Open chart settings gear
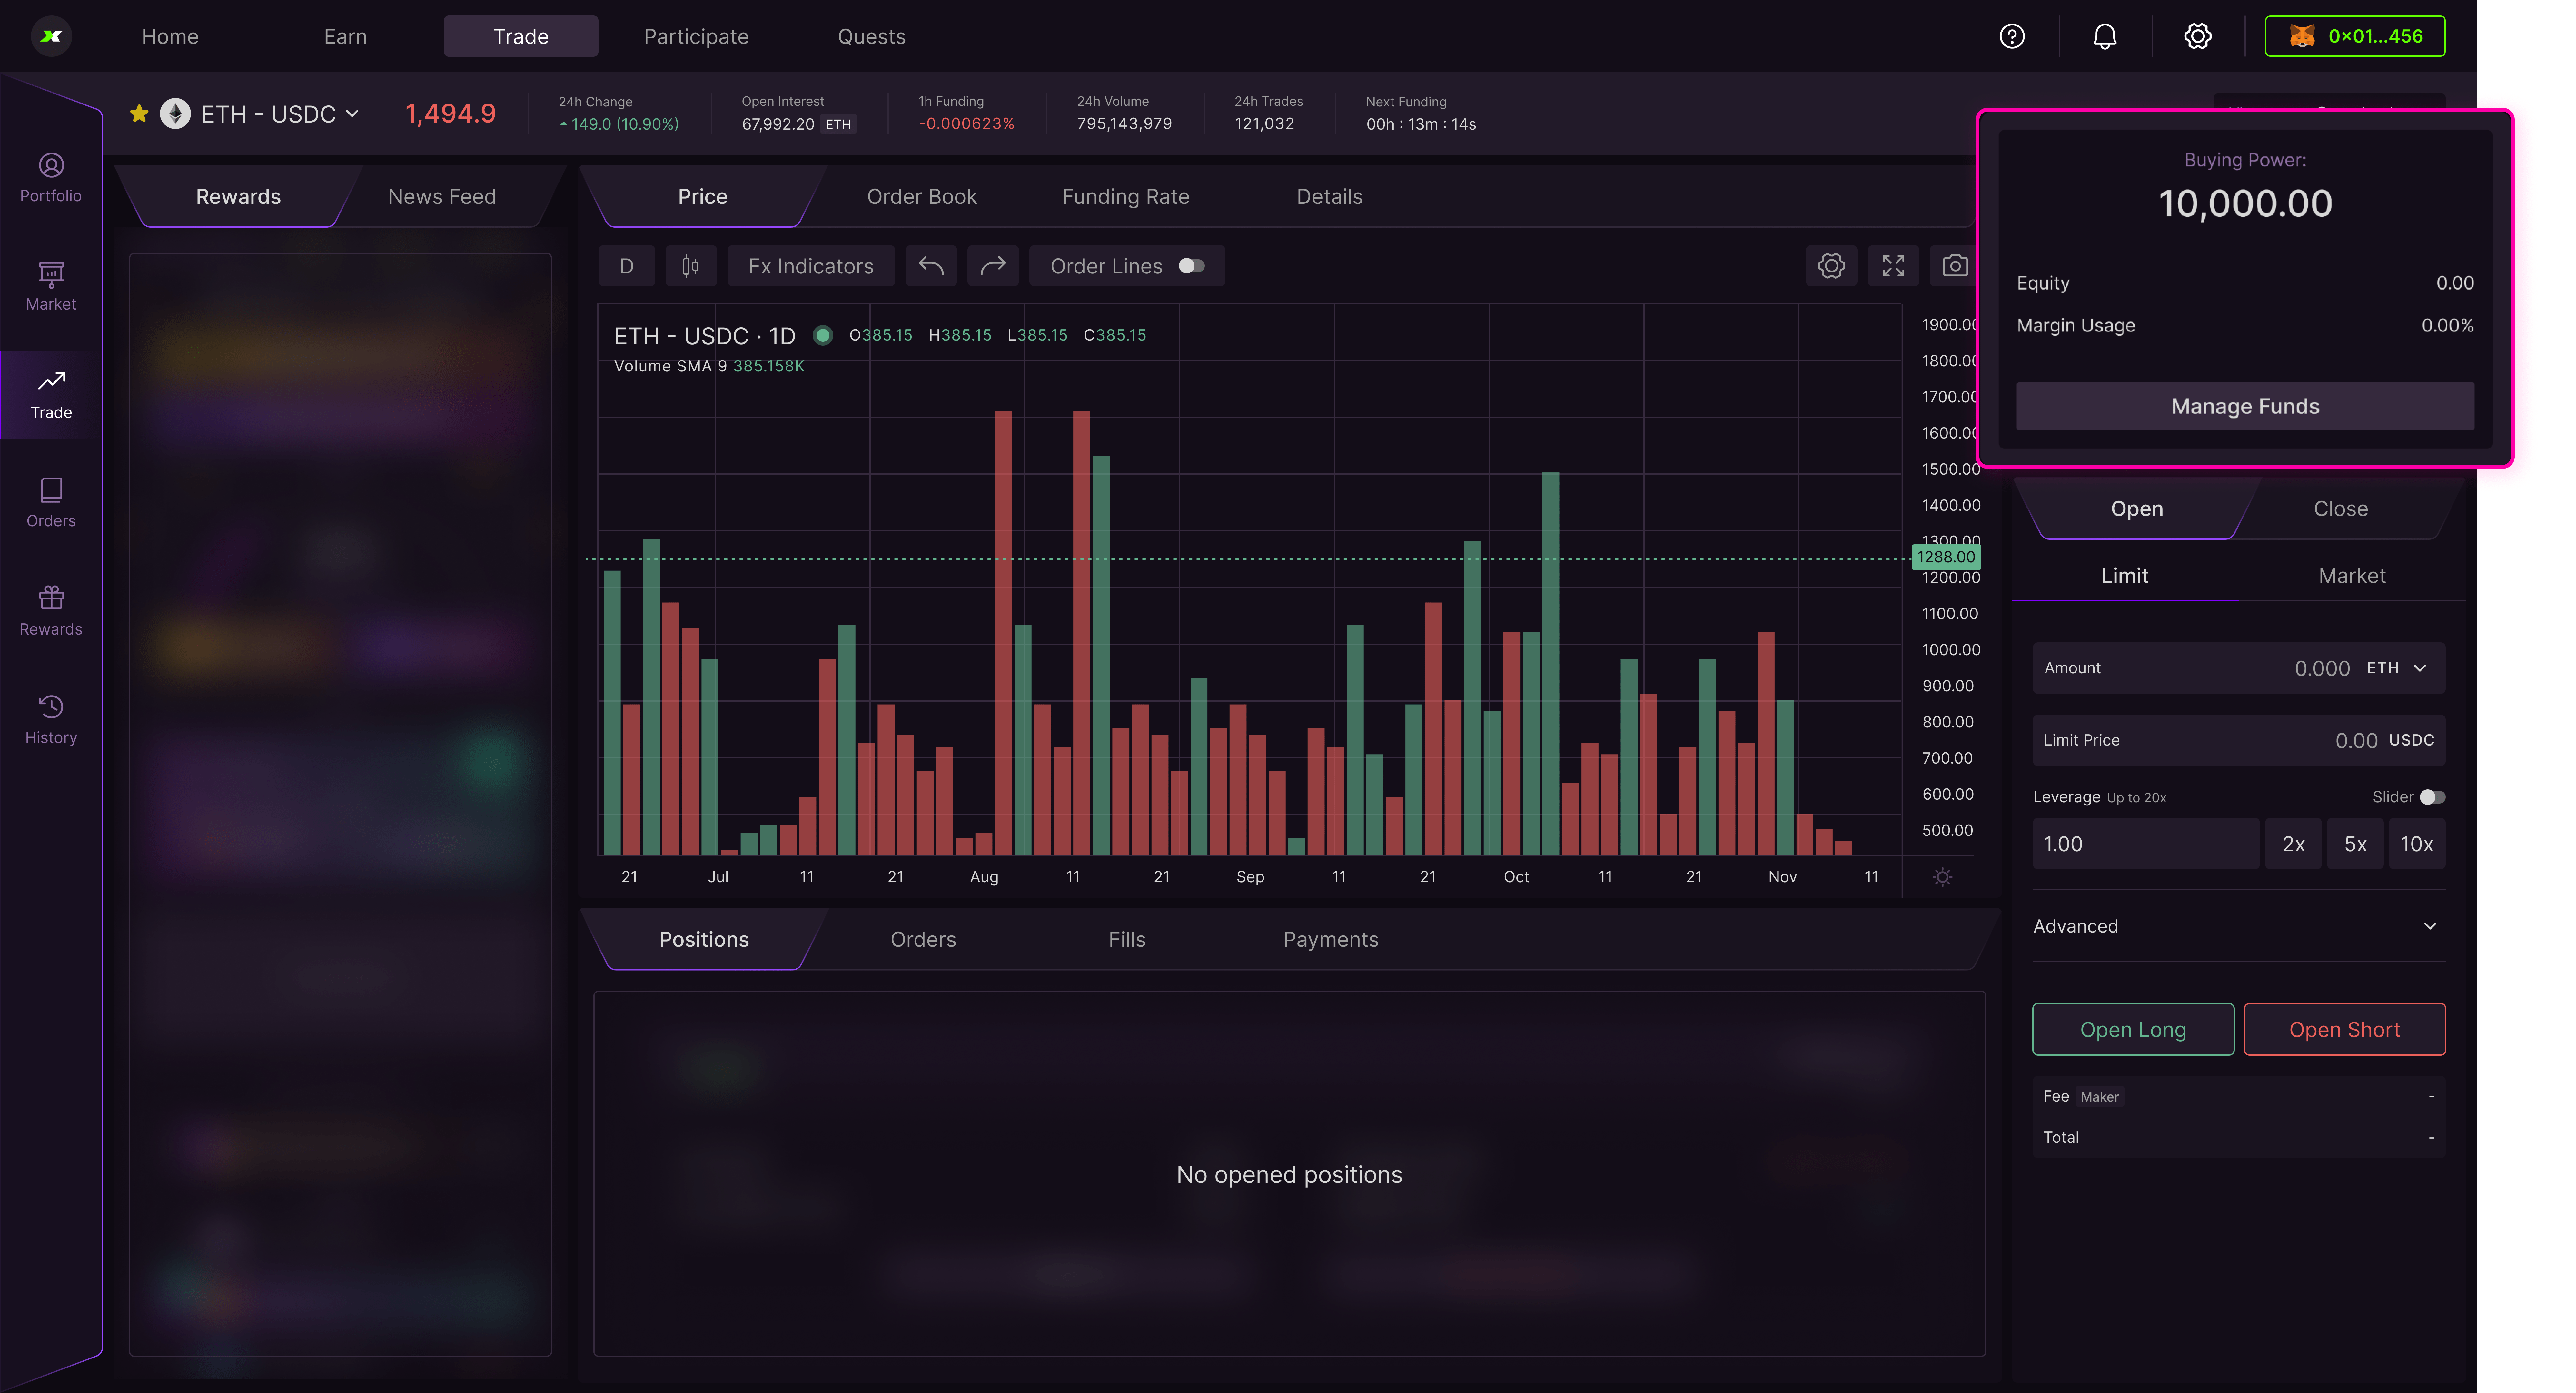Image resolution: width=2576 pixels, height=1393 pixels. tap(1831, 266)
